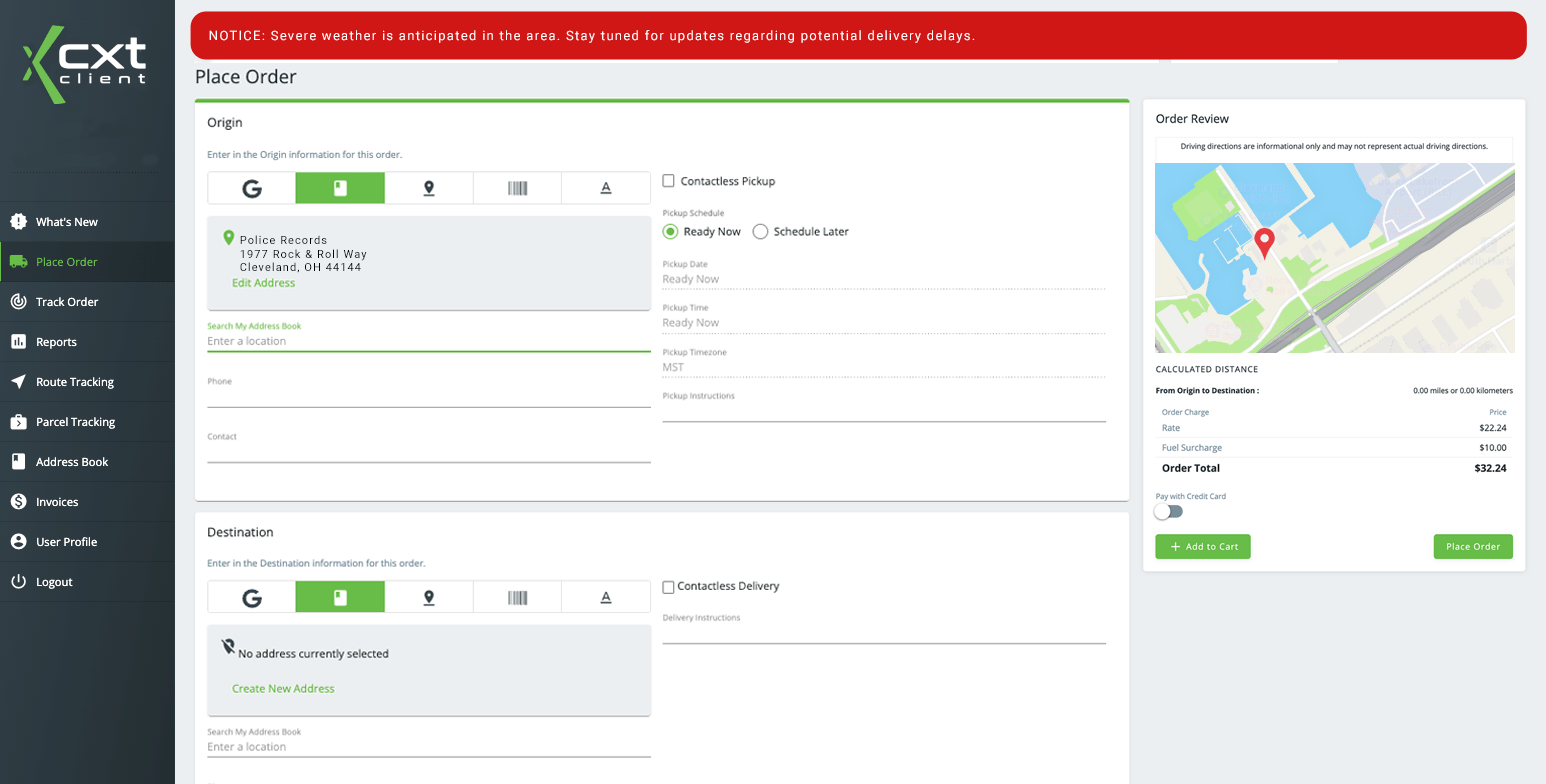
Task: Click Create New Address under Destination
Action: pyautogui.click(x=283, y=688)
